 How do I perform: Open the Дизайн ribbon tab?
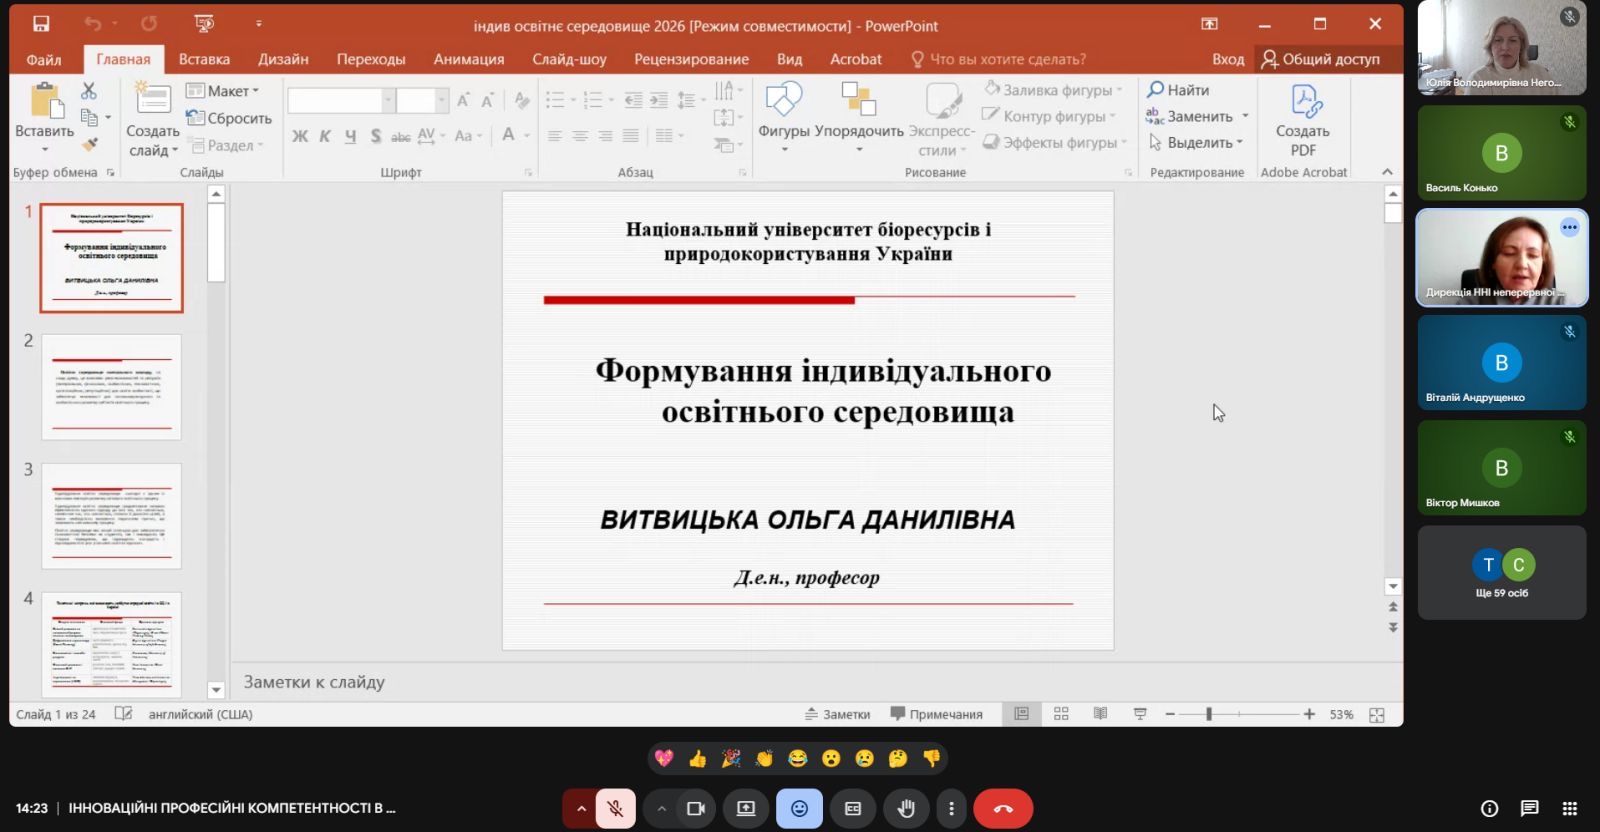pos(283,59)
